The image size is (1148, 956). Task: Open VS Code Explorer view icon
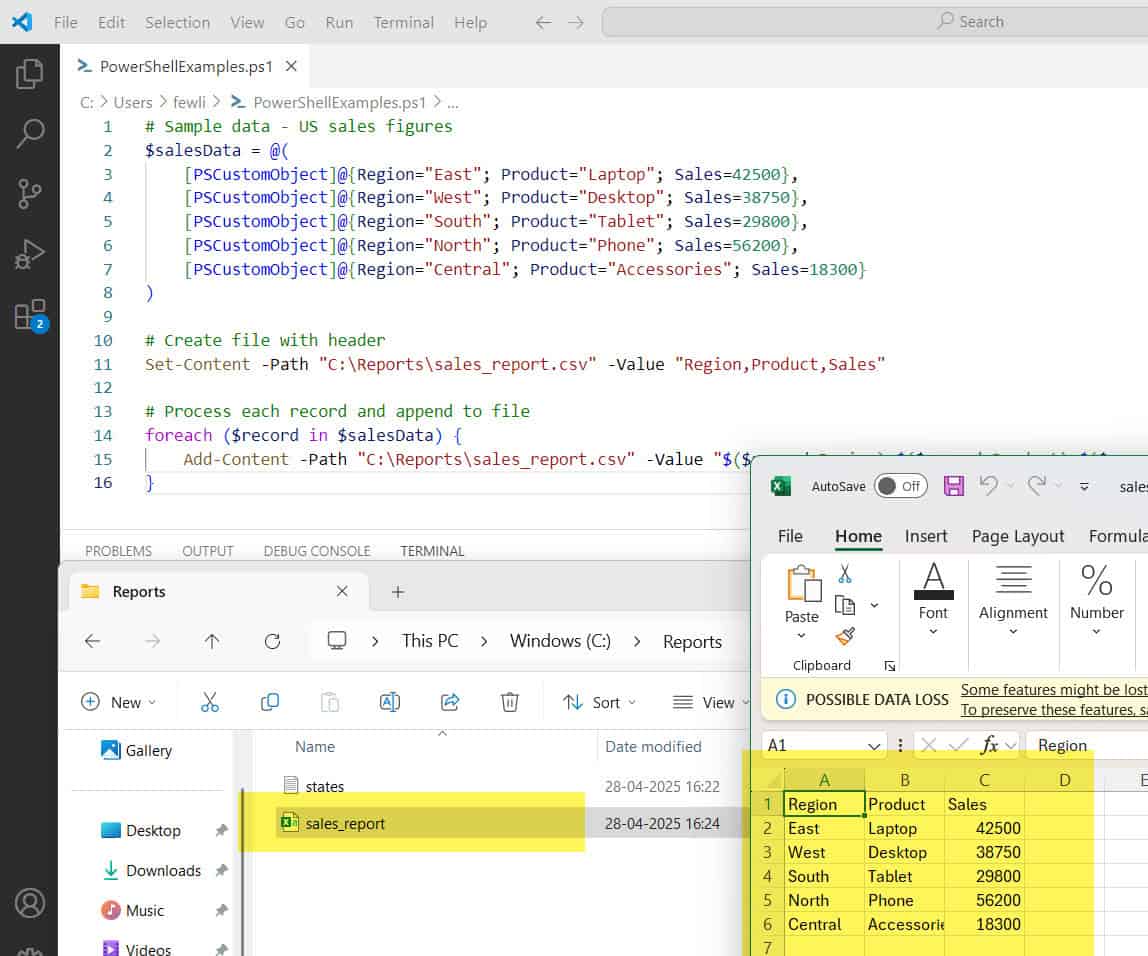pyautogui.click(x=29, y=73)
